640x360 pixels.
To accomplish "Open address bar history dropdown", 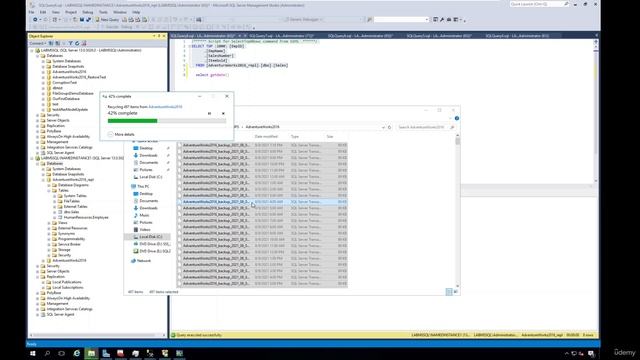I will coord(383,127).
